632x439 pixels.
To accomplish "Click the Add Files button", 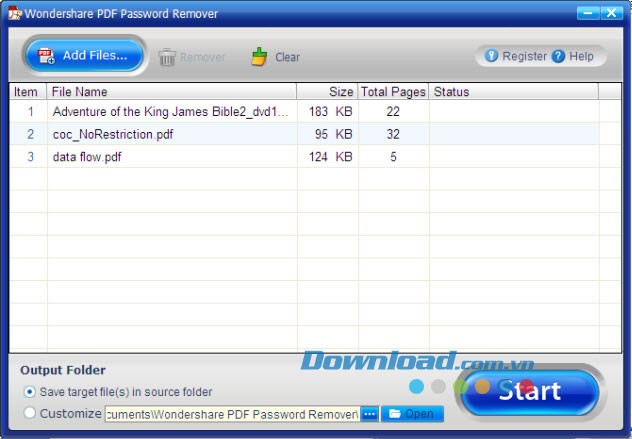I will click(85, 56).
